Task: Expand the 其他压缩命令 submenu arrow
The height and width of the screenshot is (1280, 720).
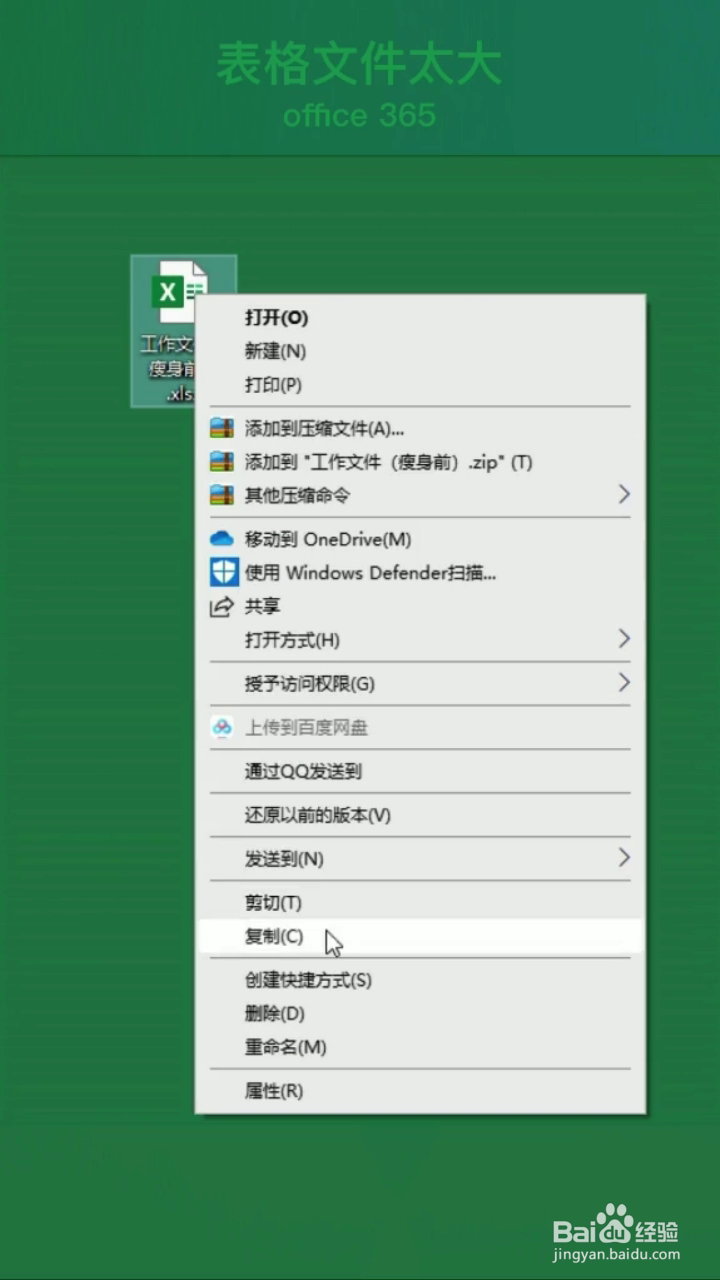Action: pos(624,495)
